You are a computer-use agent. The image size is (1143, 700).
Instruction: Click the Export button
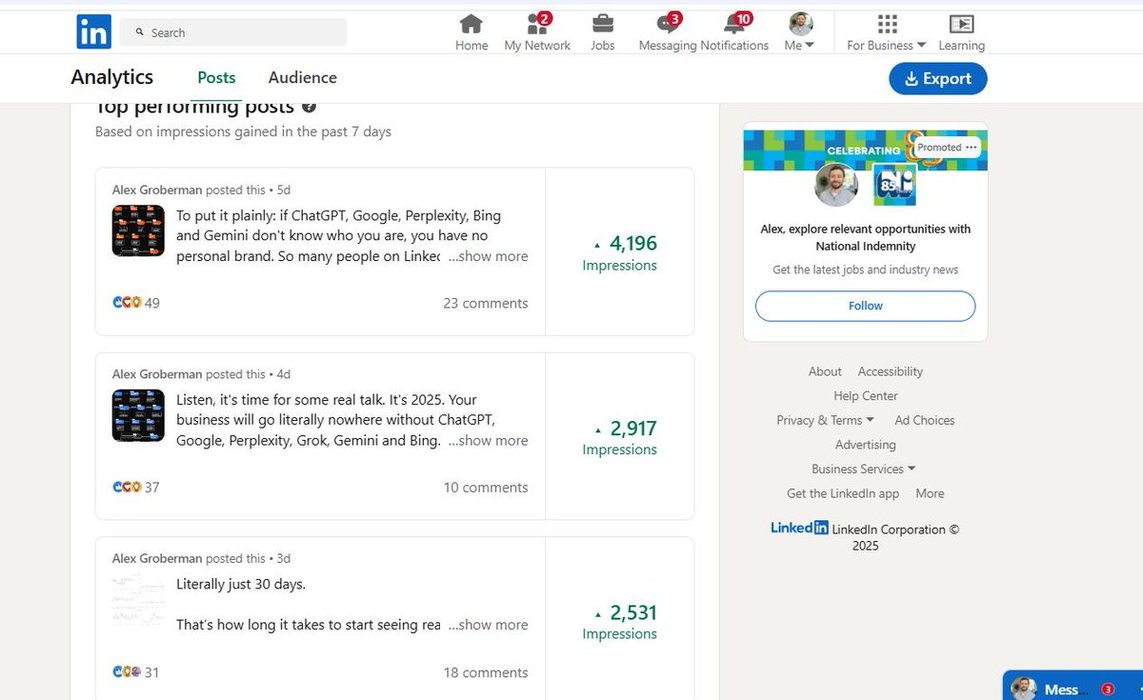pos(937,79)
